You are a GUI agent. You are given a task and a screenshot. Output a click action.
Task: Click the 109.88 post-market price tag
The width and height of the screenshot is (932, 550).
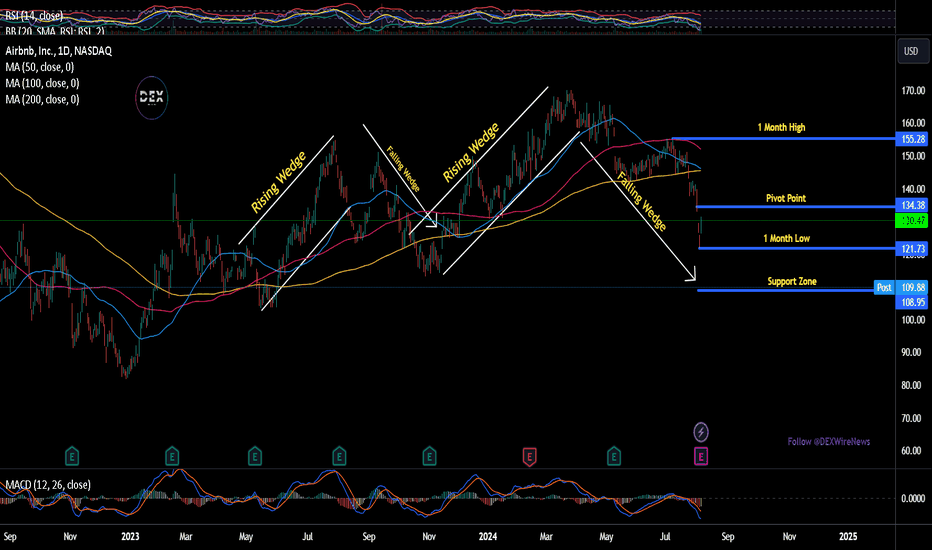[x=913, y=287]
